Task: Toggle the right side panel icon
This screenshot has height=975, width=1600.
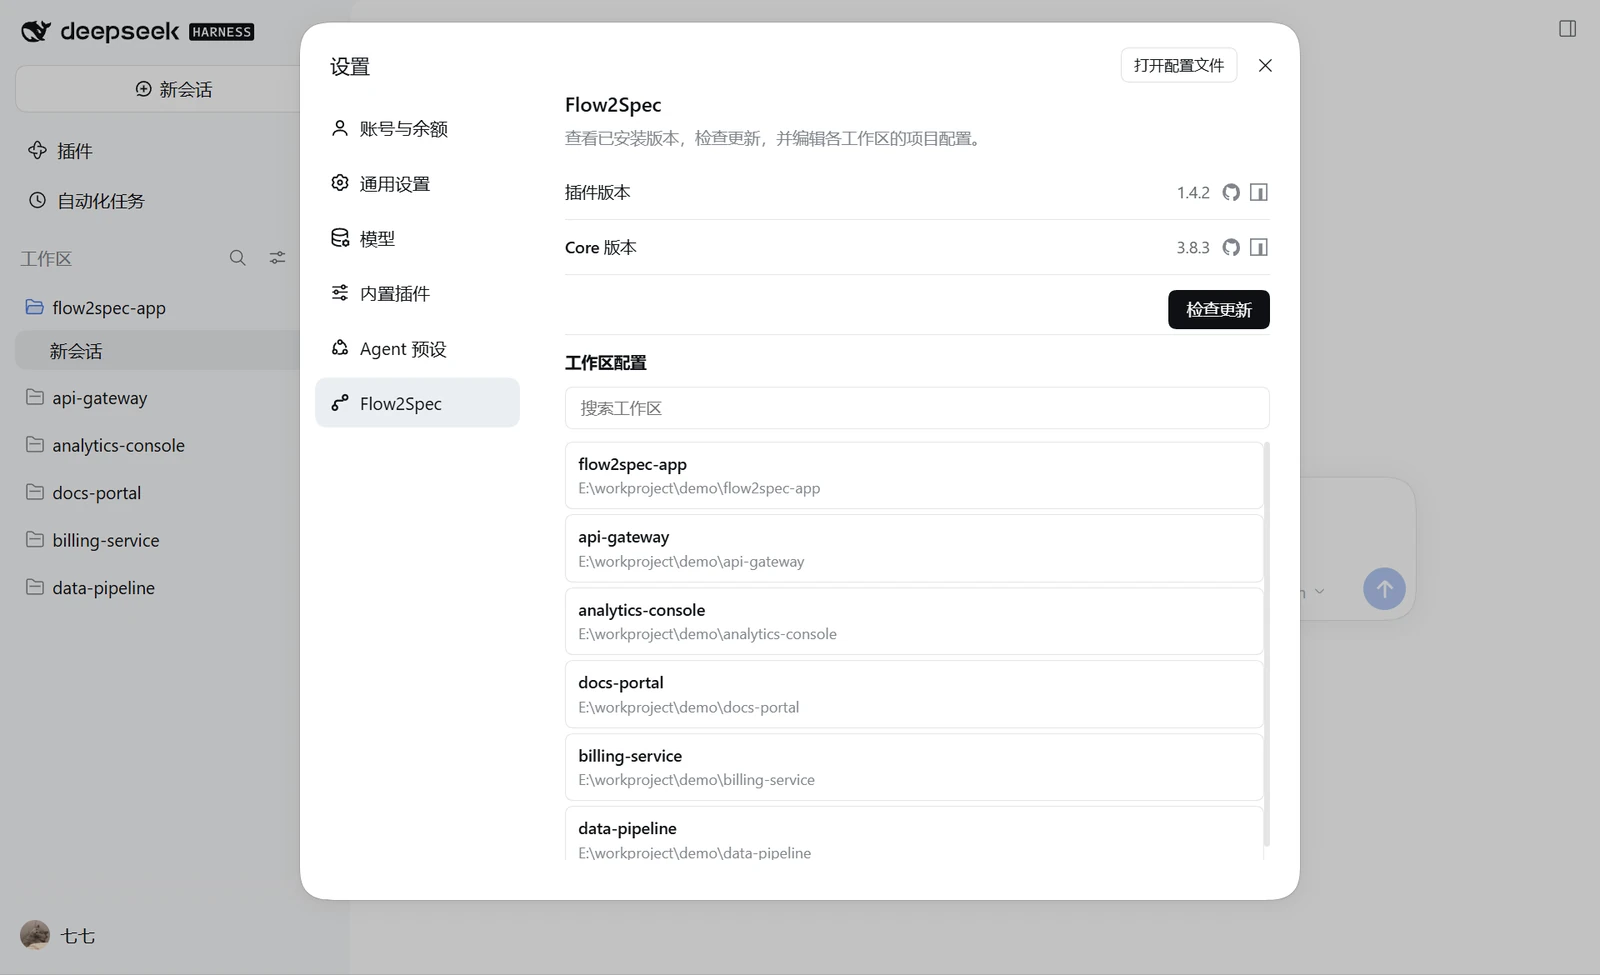Action: (1567, 29)
